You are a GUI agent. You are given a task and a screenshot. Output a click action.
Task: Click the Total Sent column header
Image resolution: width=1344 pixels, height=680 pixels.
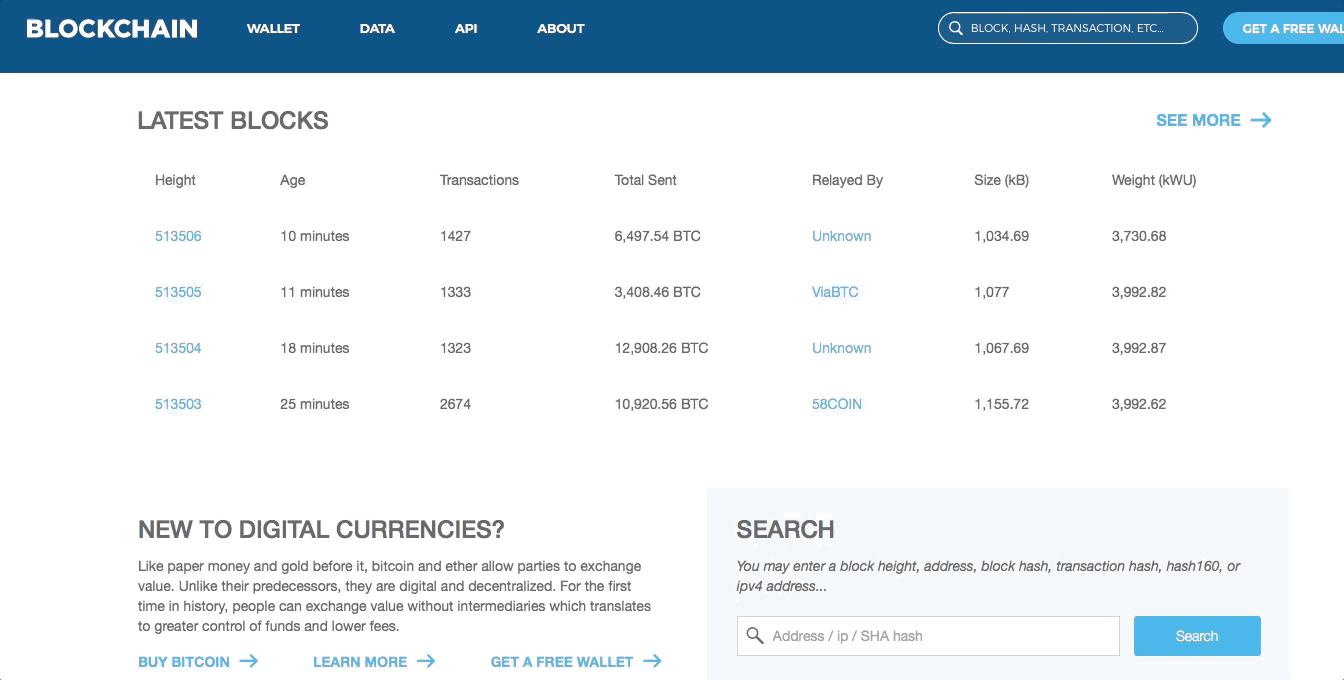coord(646,180)
